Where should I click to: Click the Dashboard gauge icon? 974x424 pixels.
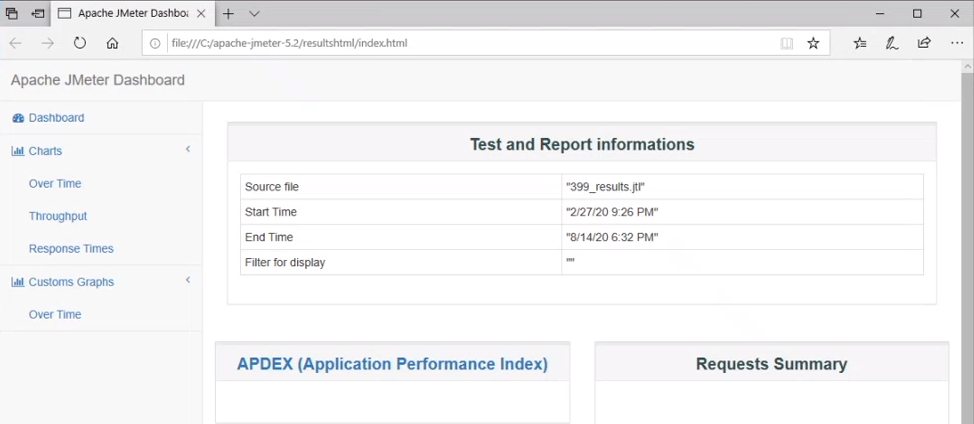click(x=18, y=118)
